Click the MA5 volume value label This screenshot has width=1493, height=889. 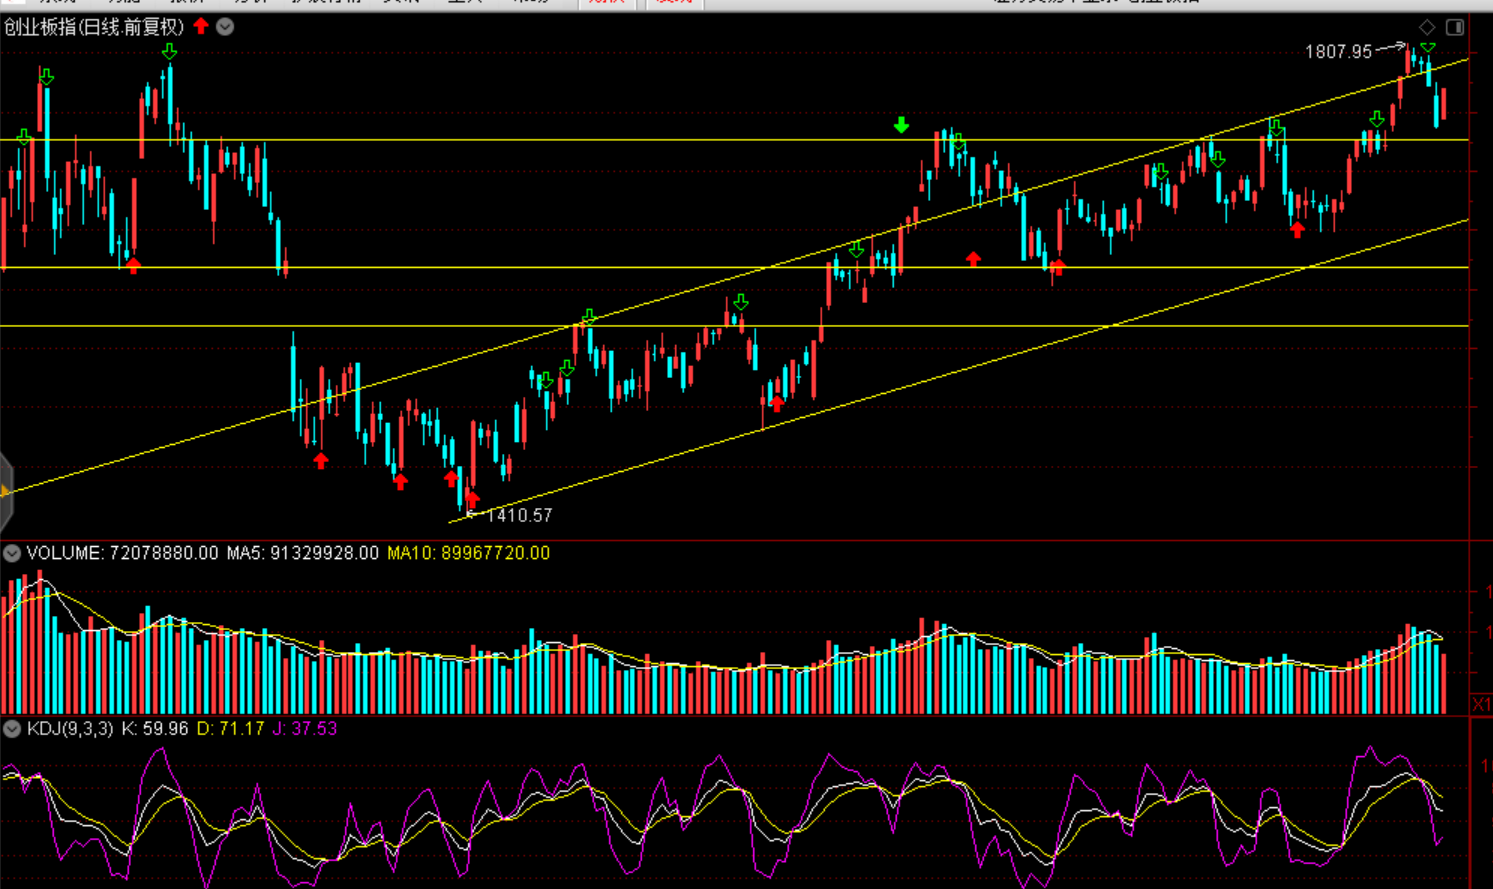pos(302,553)
